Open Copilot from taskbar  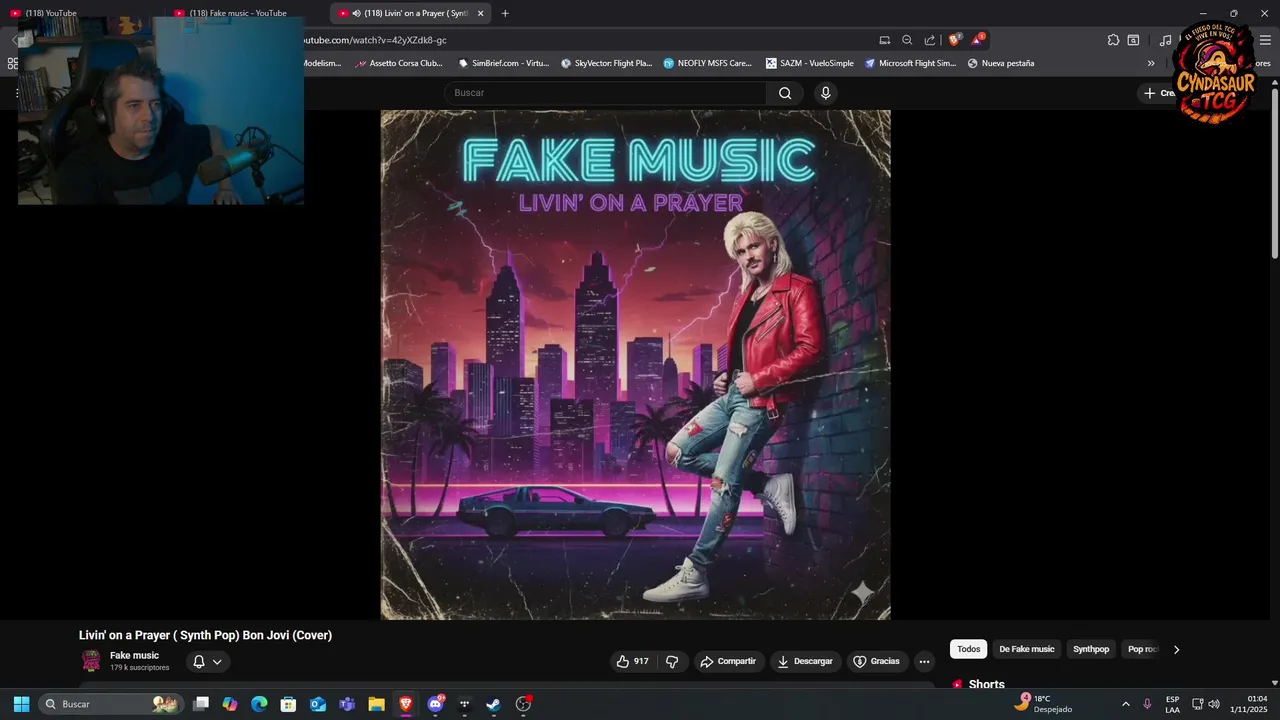230,704
